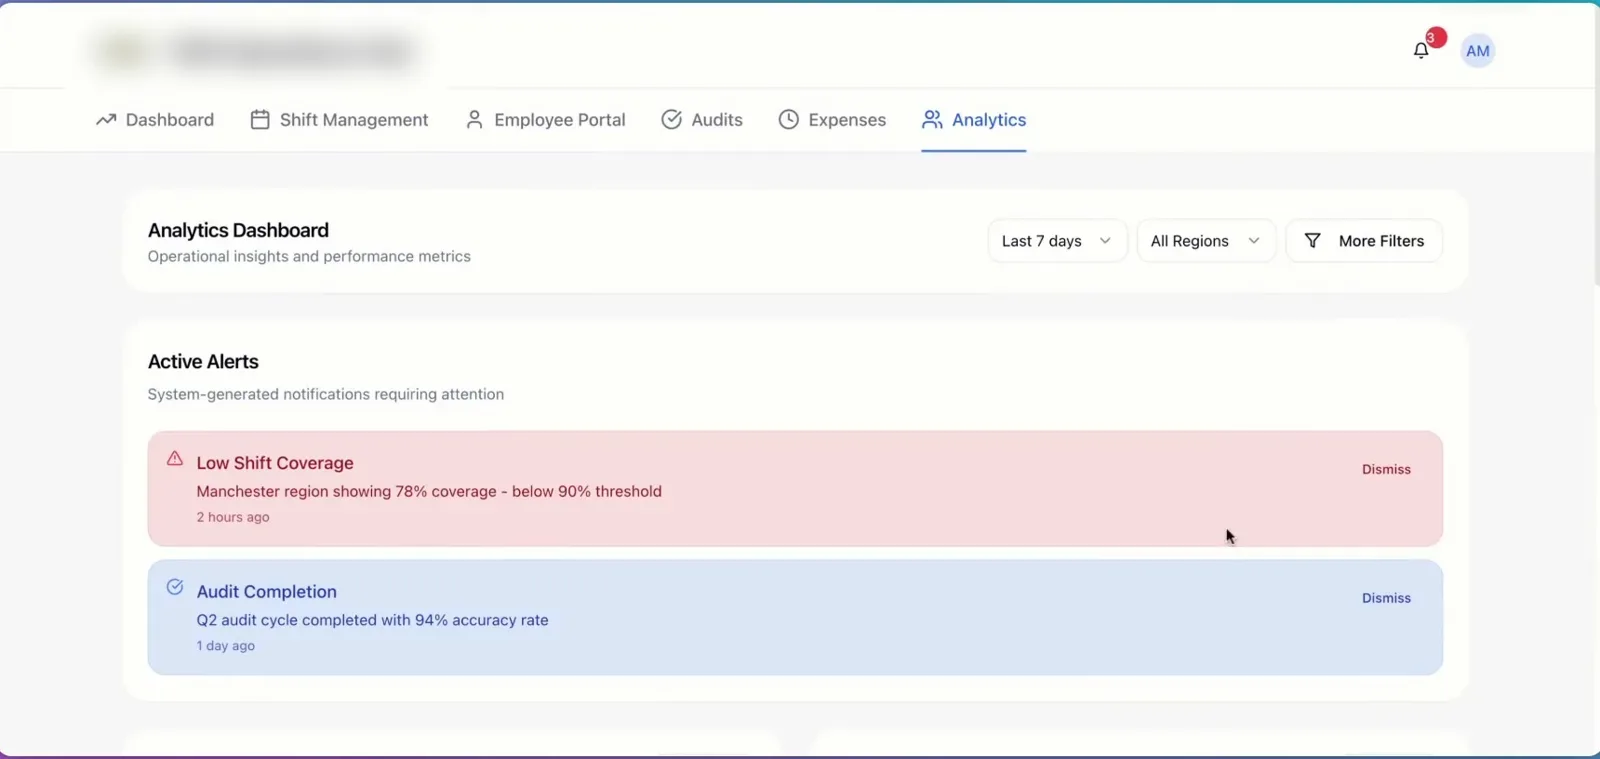Open the Employee Portal tab
The height and width of the screenshot is (759, 1600).
(x=546, y=120)
